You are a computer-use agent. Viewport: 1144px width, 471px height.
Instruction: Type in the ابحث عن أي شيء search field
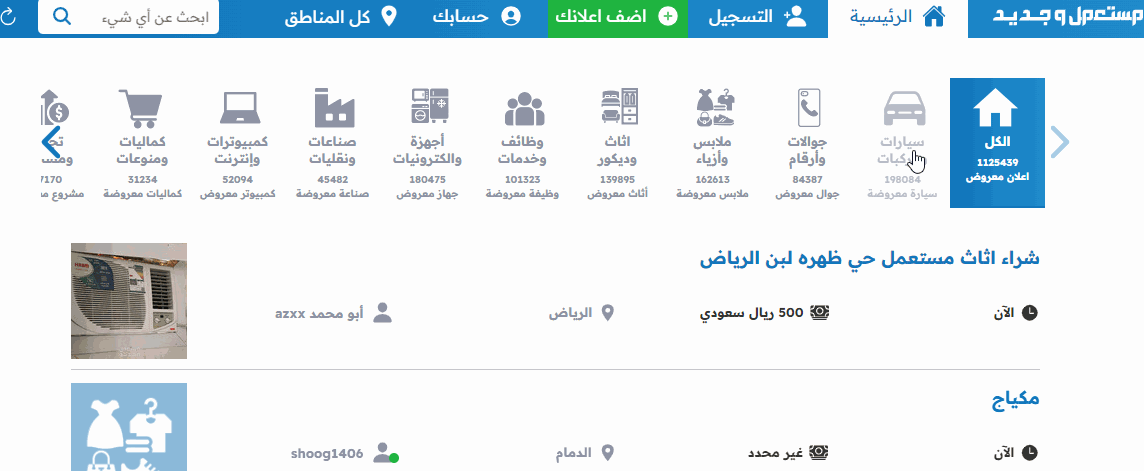150,17
